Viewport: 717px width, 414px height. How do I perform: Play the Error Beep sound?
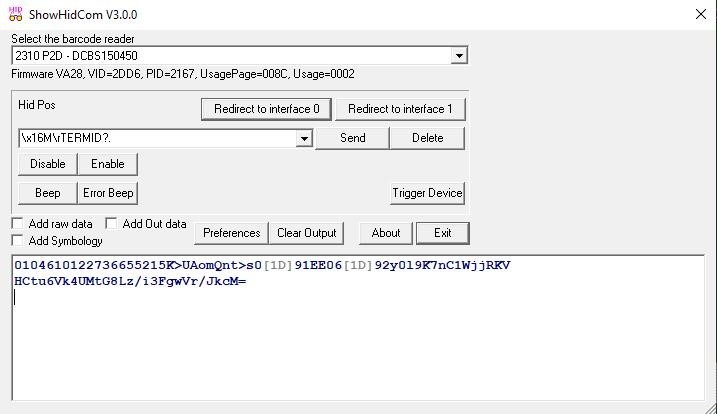(x=109, y=193)
